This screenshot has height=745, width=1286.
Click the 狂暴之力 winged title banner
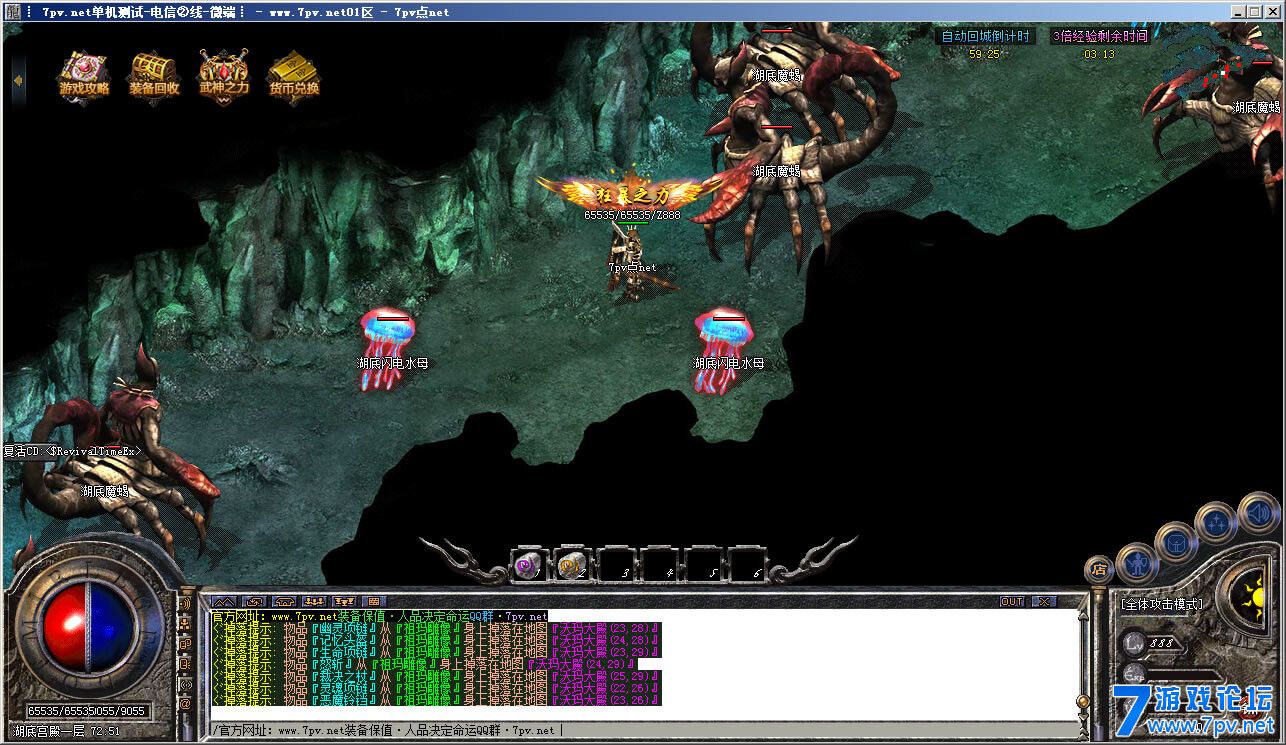point(632,191)
